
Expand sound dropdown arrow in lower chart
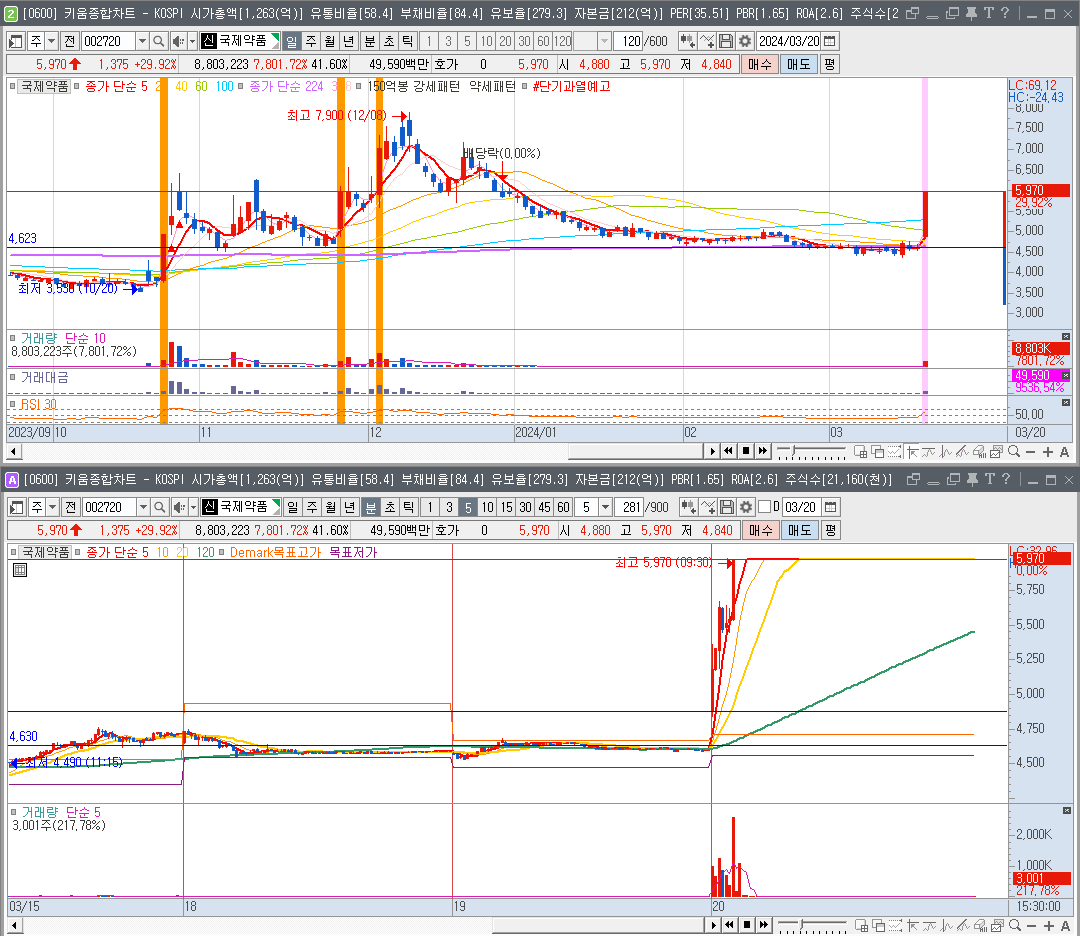click(x=194, y=508)
